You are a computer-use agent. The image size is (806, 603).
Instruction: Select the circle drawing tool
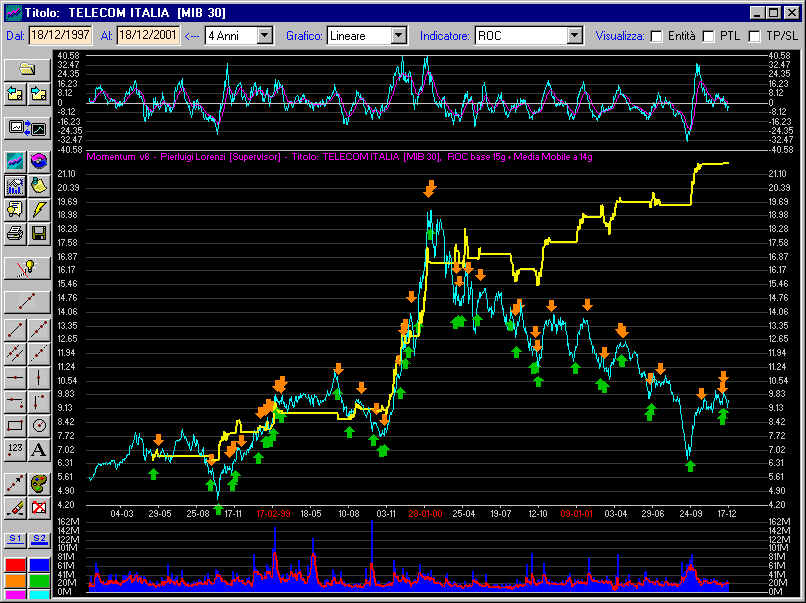pos(39,425)
